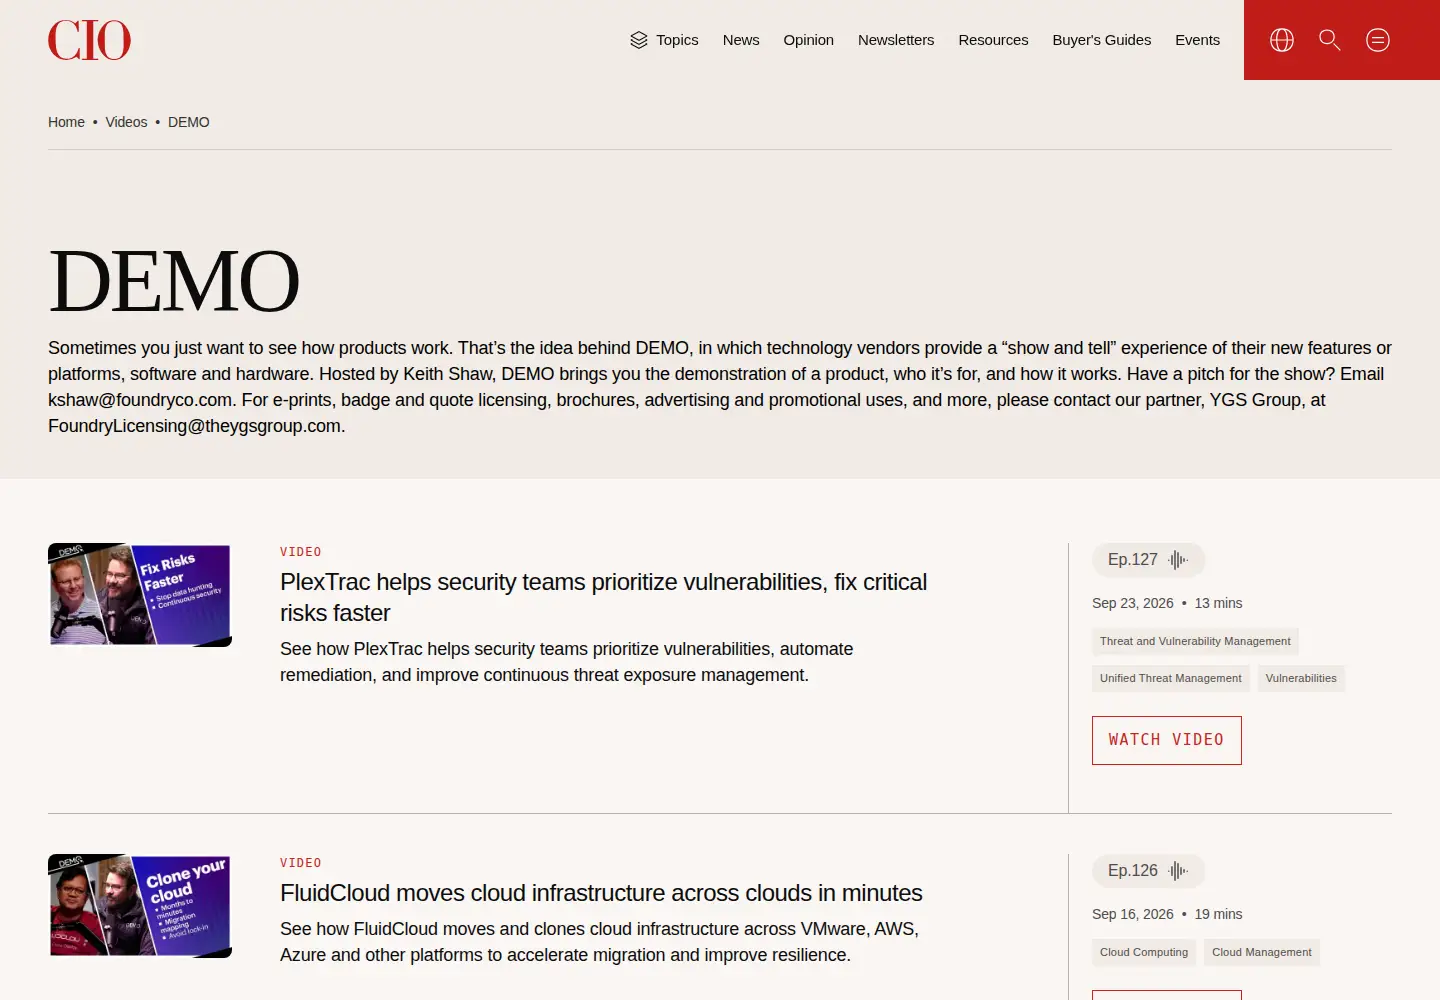Open the Resources menu item
The image size is (1440, 1000).
(x=993, y=40)
